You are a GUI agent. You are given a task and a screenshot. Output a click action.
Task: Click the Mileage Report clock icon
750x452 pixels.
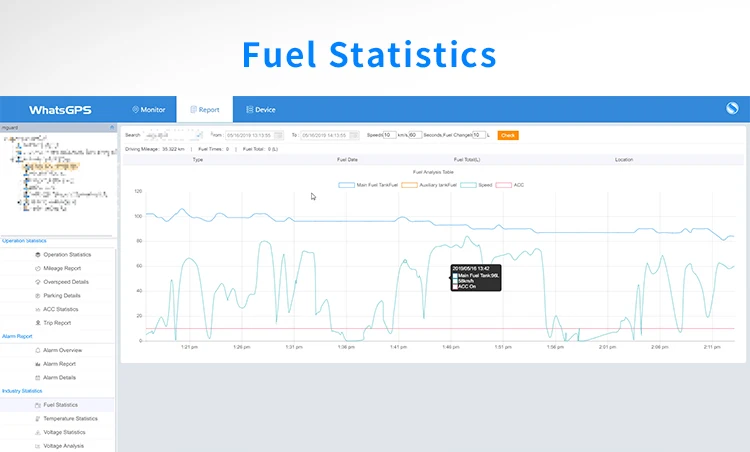38,268
